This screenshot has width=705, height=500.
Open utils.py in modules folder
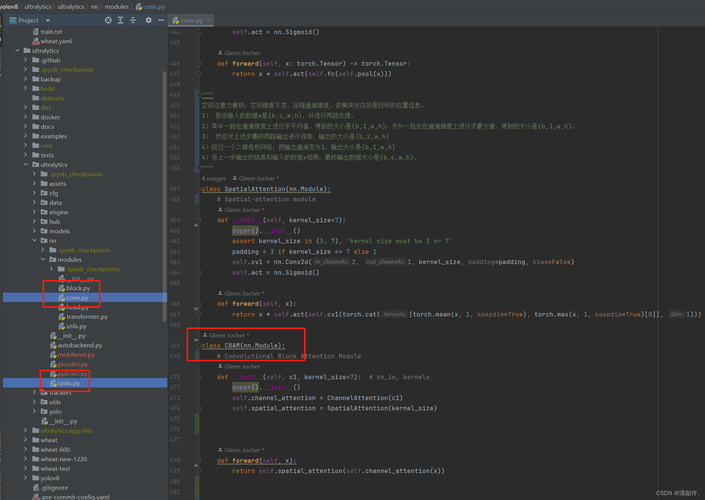coord(76,326)
